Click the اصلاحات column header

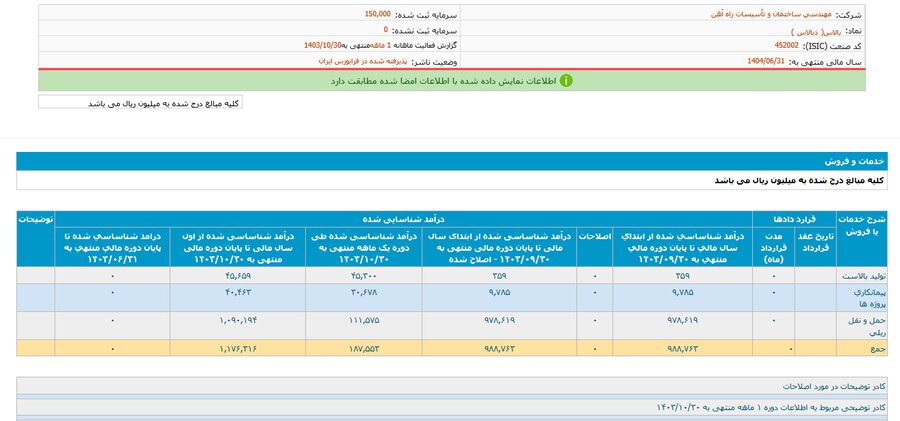[588, 240]
